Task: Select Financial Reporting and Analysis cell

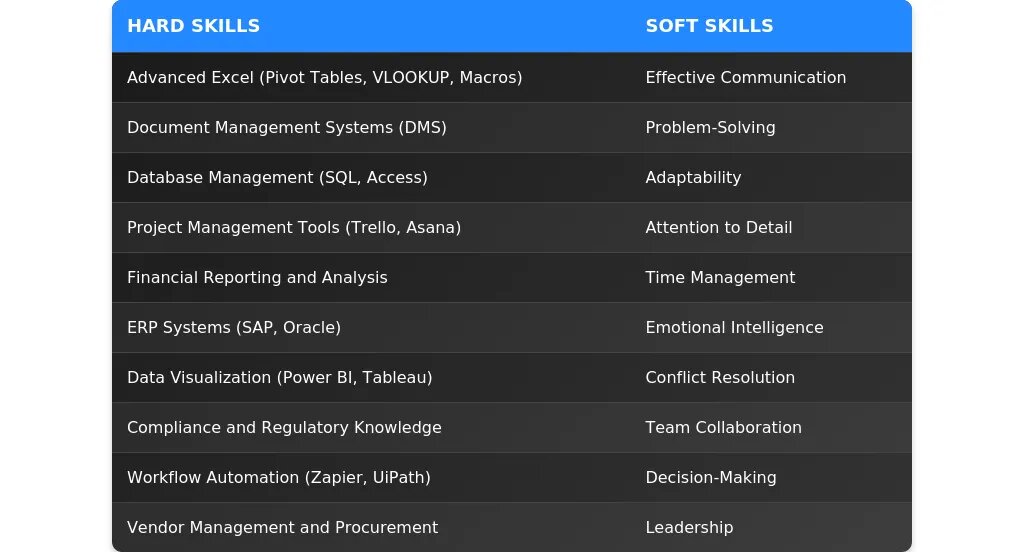Action: tap(257, 277)
